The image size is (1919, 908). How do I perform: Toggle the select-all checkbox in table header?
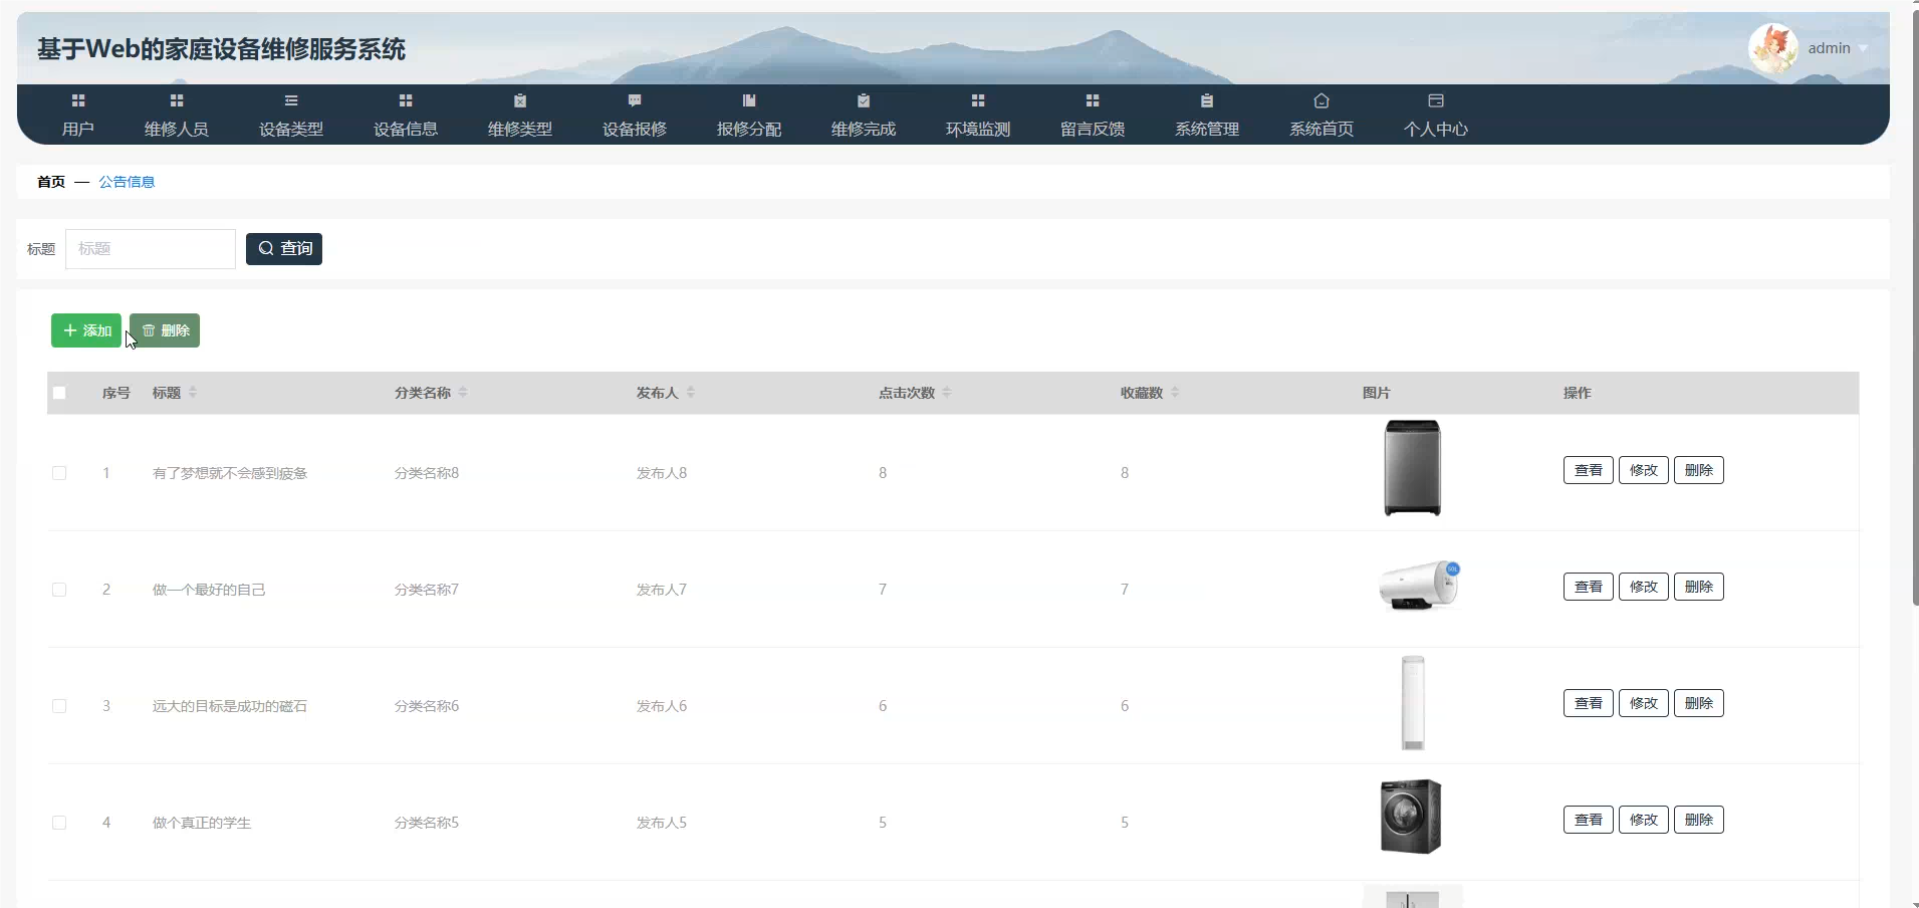pyautogui.click(x=59, y=393)
